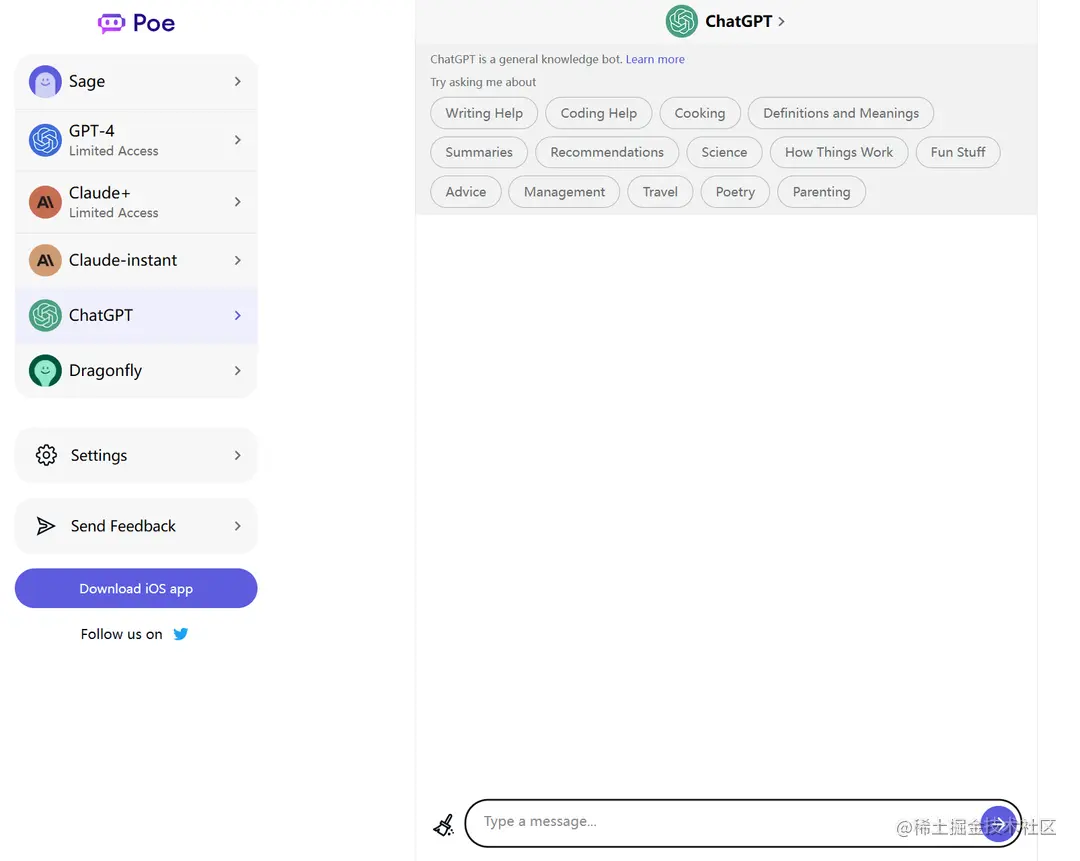Select the Parenting topic chip

click(x=821, y=191)
